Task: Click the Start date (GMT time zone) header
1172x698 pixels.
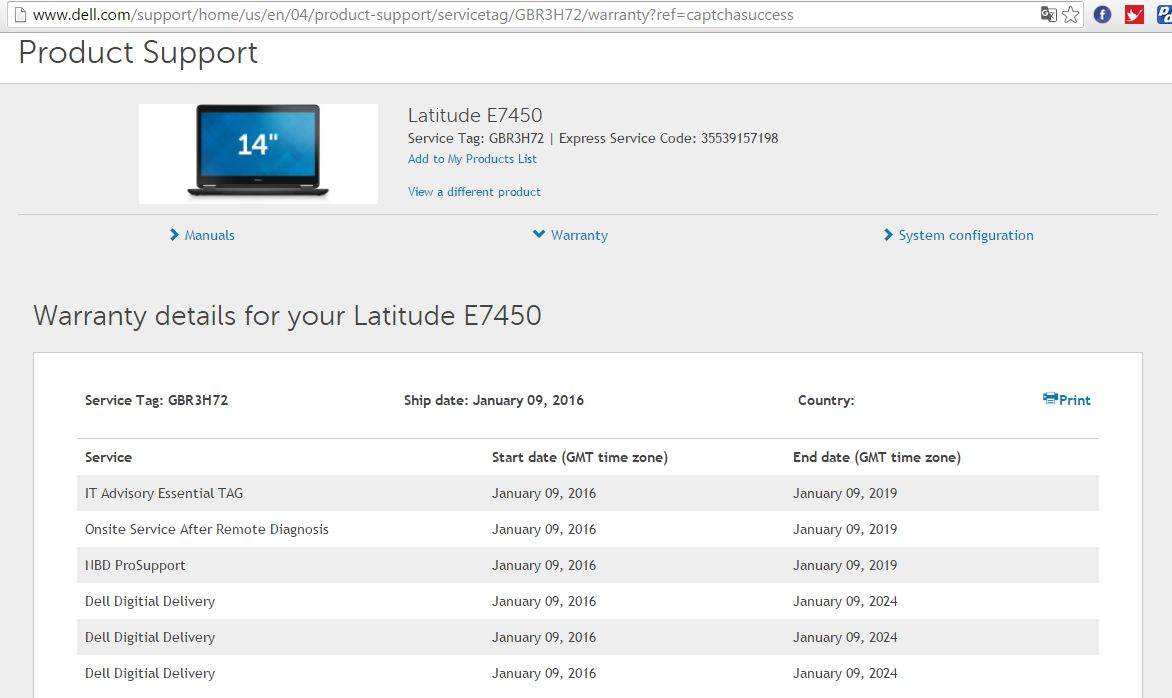Action: click(579, 457)
